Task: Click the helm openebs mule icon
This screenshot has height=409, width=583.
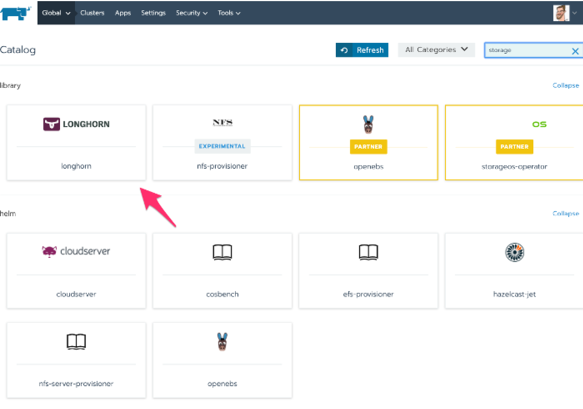Action: click(x=222, y=342)
